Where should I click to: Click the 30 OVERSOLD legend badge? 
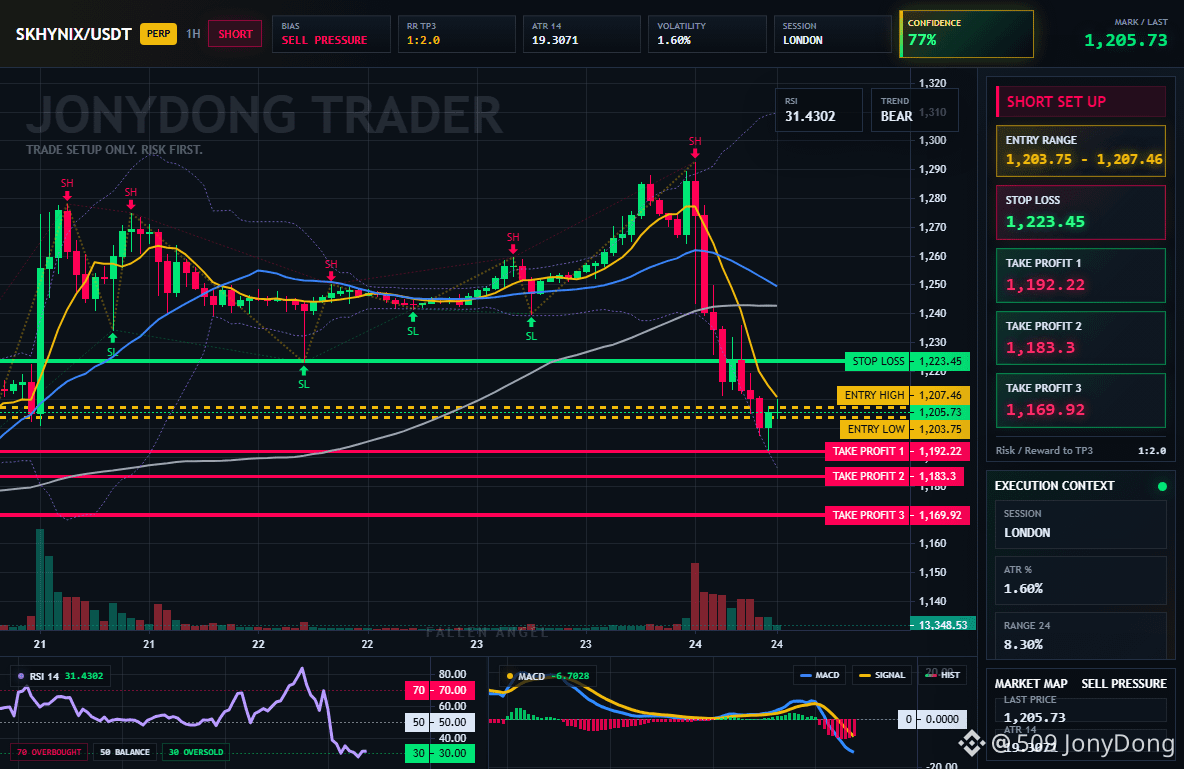[196, 752]
